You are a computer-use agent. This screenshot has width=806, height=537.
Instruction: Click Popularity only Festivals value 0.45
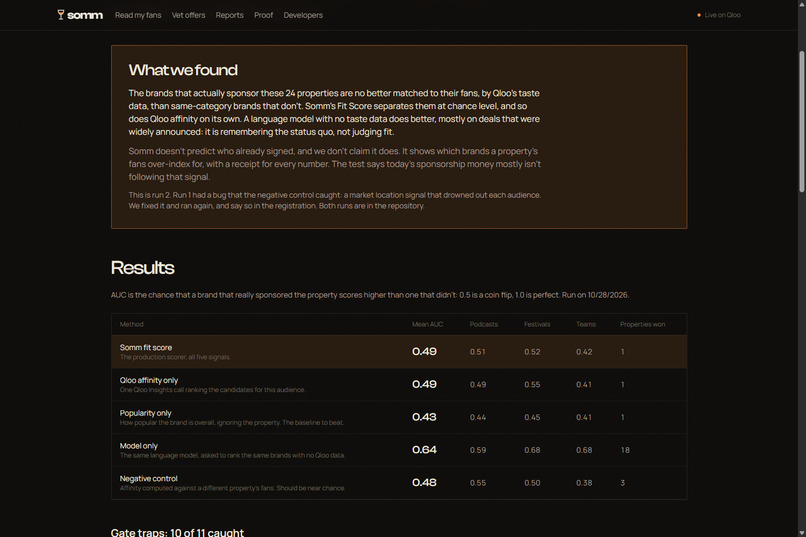click(532, 417)
